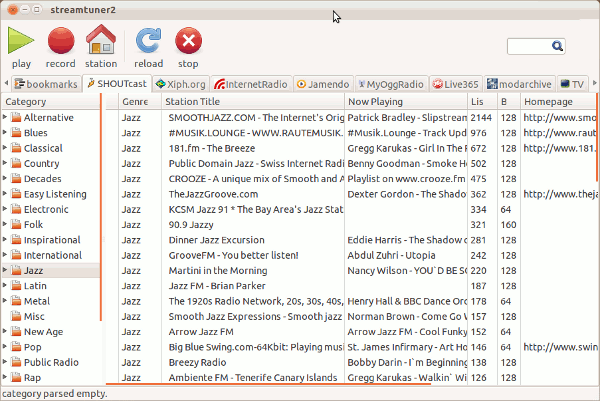The height and width of the screenshot is (401, 600).
Task: Open the TV tab
Action: (572, 84)
